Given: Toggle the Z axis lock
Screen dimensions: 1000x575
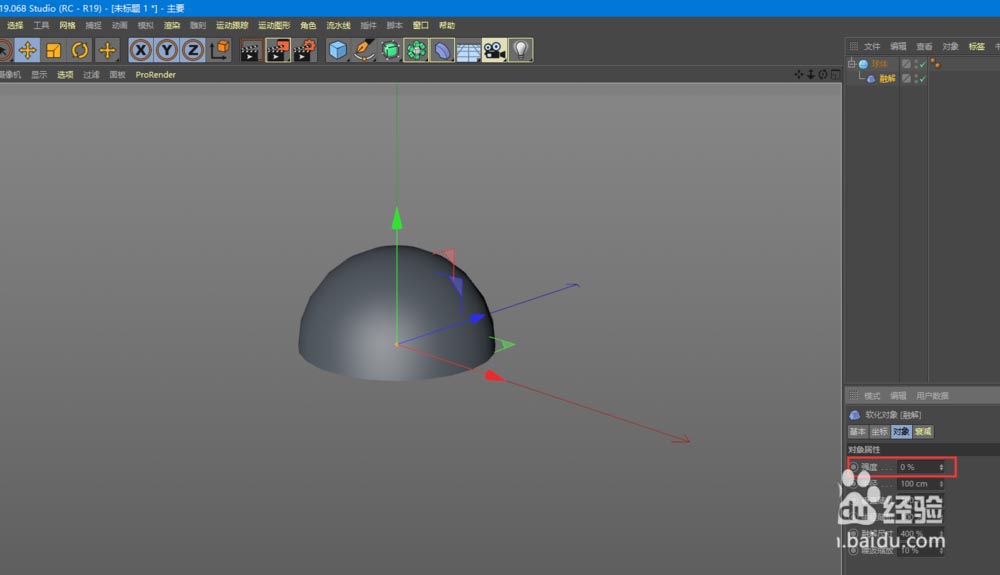Looking at the screenshot, I should point(193,50).
